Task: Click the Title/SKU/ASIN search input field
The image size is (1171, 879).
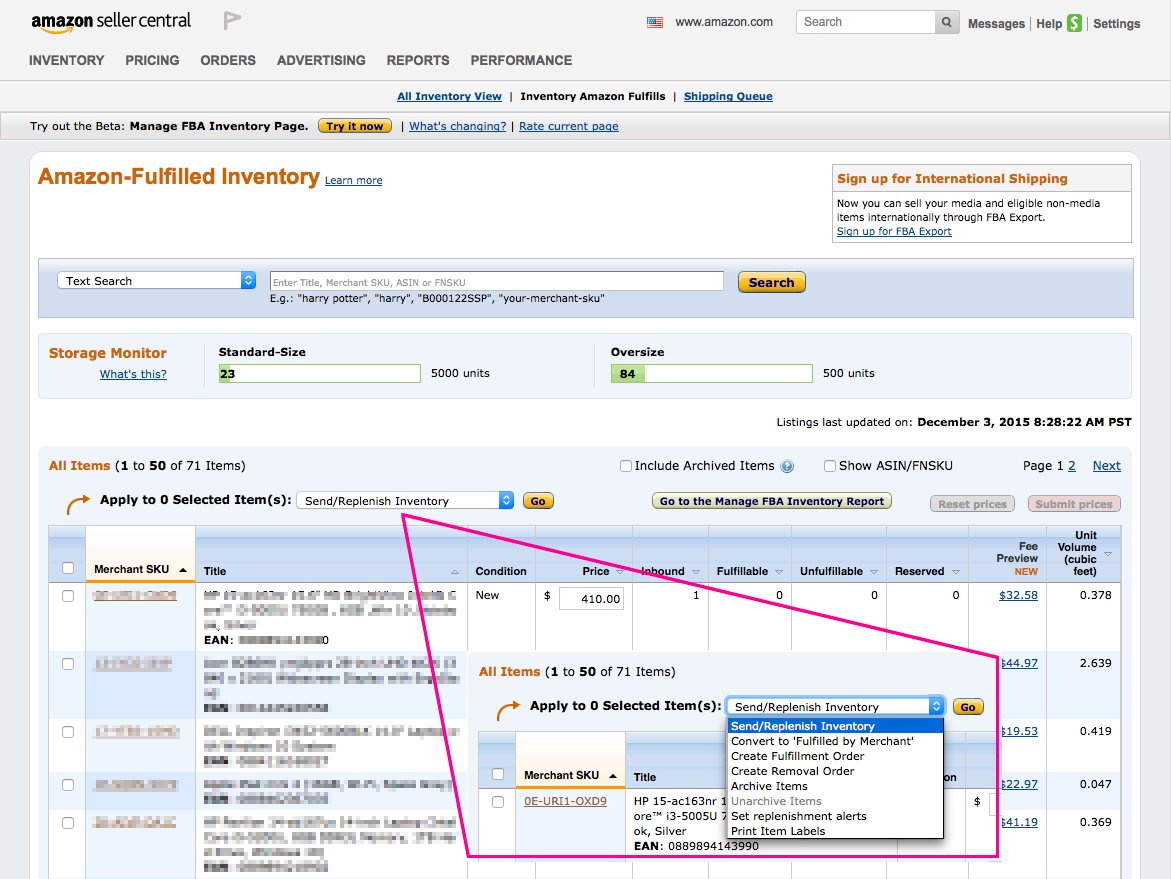Action: [x=497, y=282]
